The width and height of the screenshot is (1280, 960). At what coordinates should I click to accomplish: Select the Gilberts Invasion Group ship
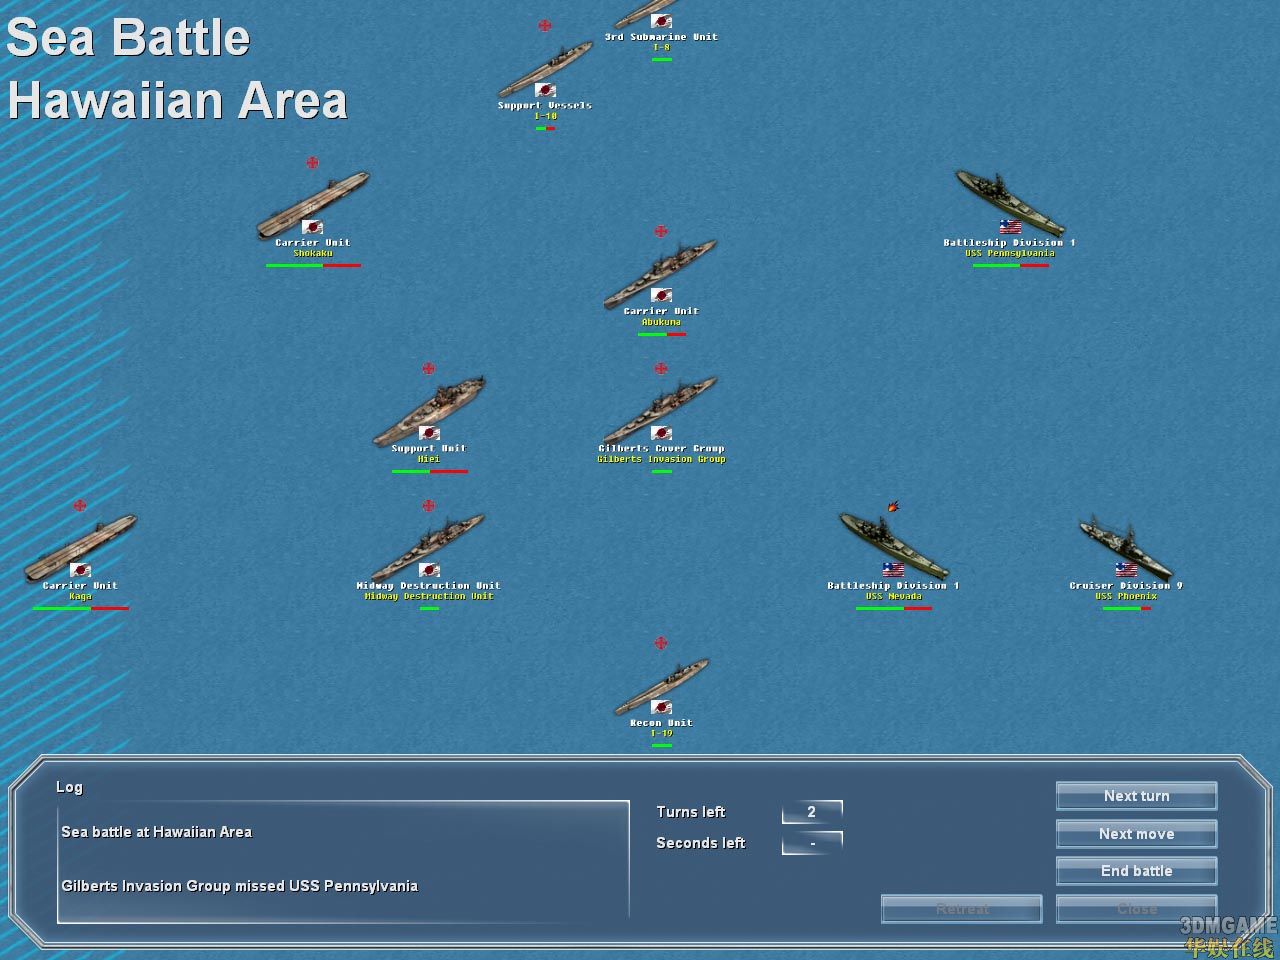[x=660, y=408]
